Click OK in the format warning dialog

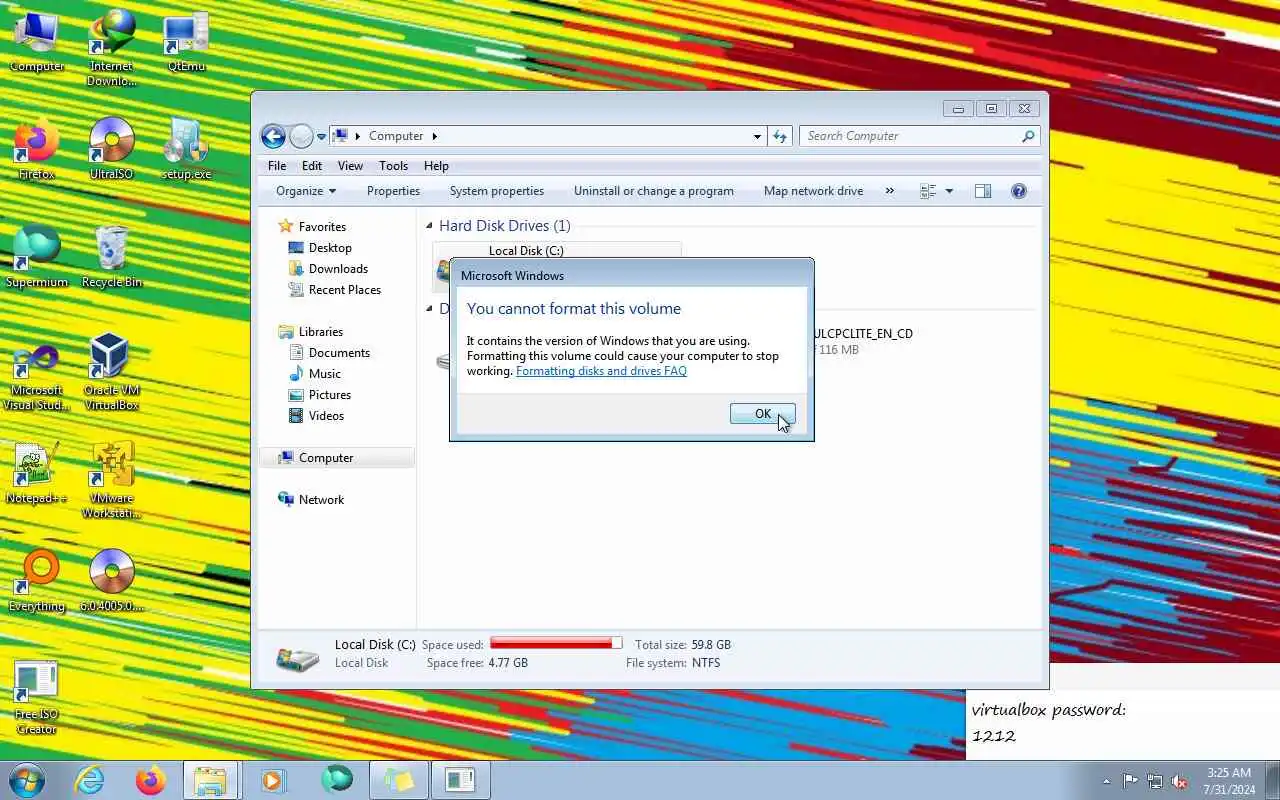tap(762, 414)
